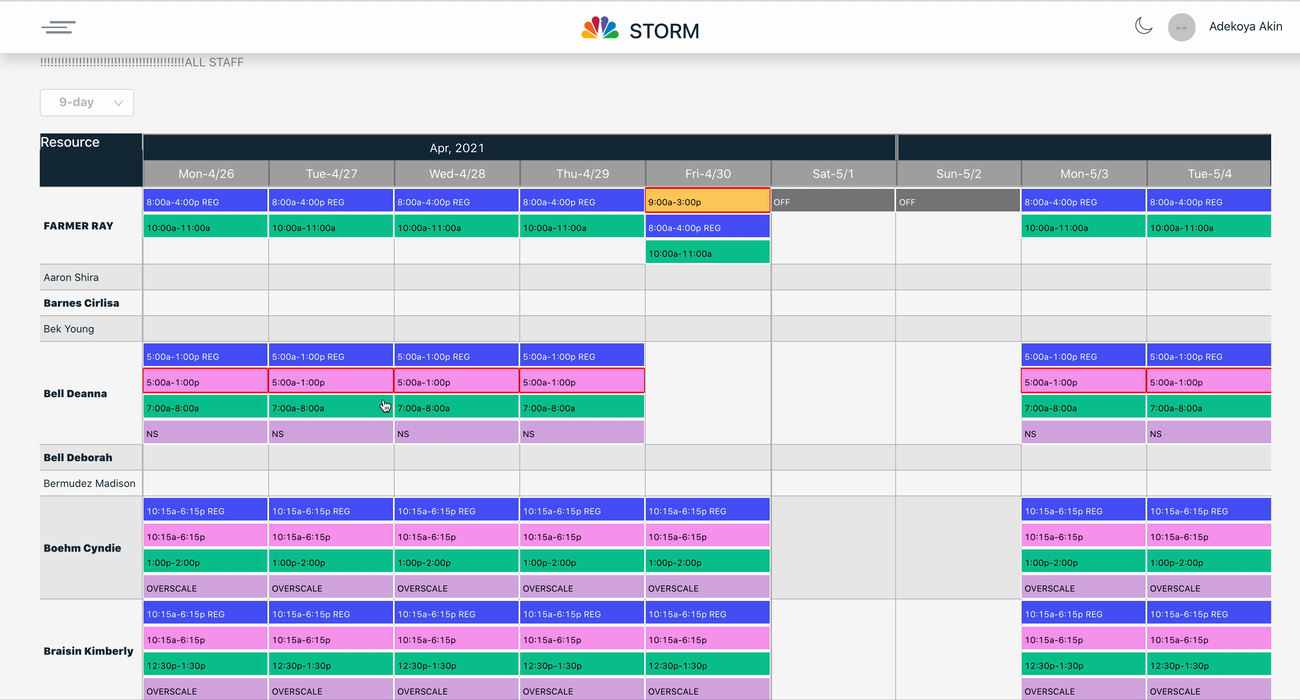Open Bell Deanna's Thu-4/29 NS block

pyautogui.click(x=583, y=433)
